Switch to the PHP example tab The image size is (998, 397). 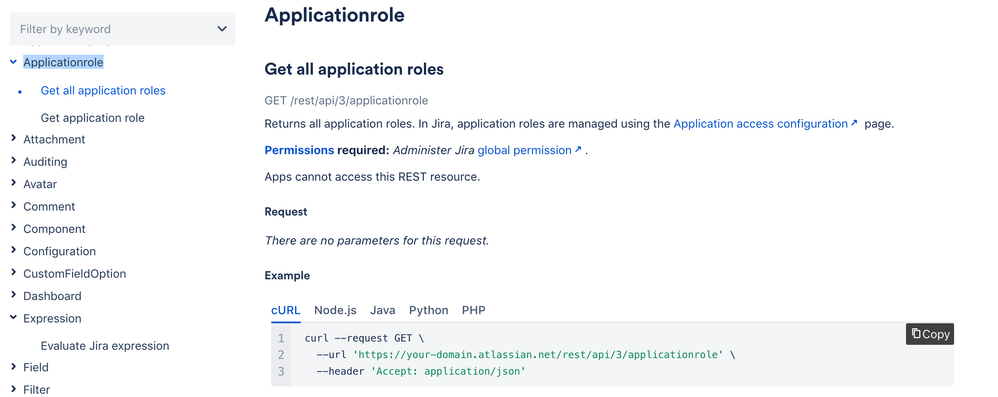tap(474, 310)
